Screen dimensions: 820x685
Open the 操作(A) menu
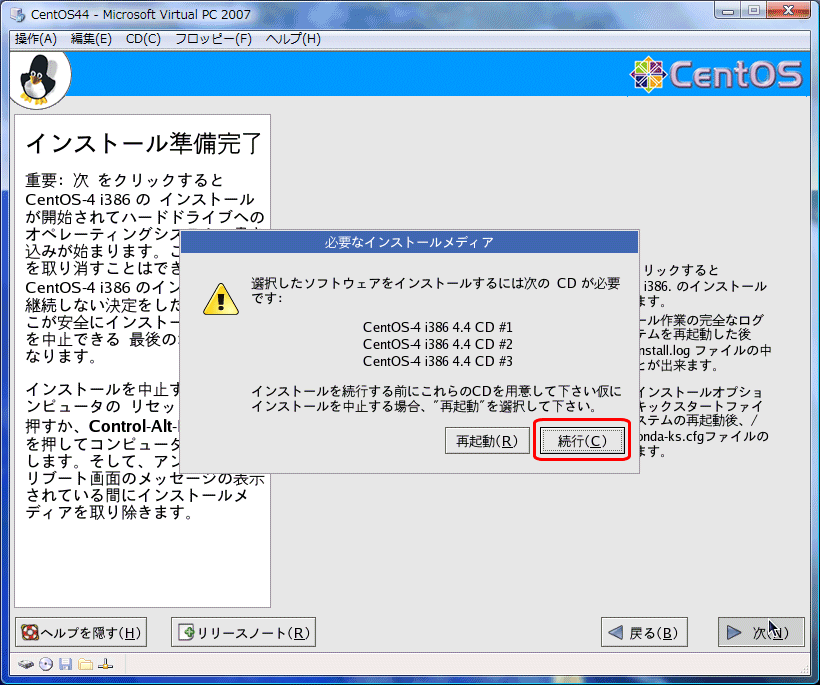(36, 39)
